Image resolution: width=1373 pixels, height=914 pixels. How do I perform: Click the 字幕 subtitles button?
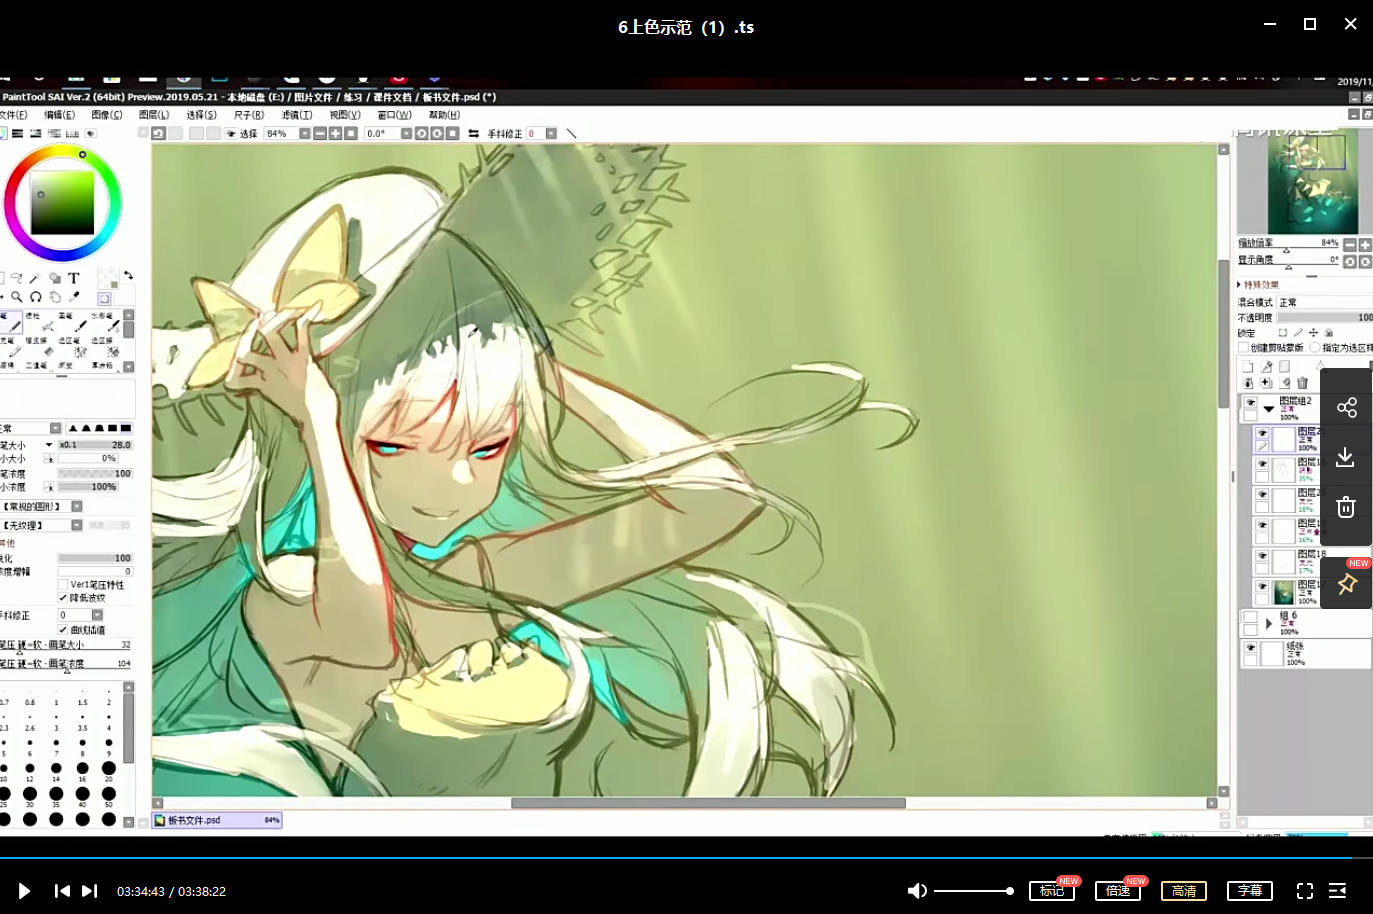[1250, 891]
